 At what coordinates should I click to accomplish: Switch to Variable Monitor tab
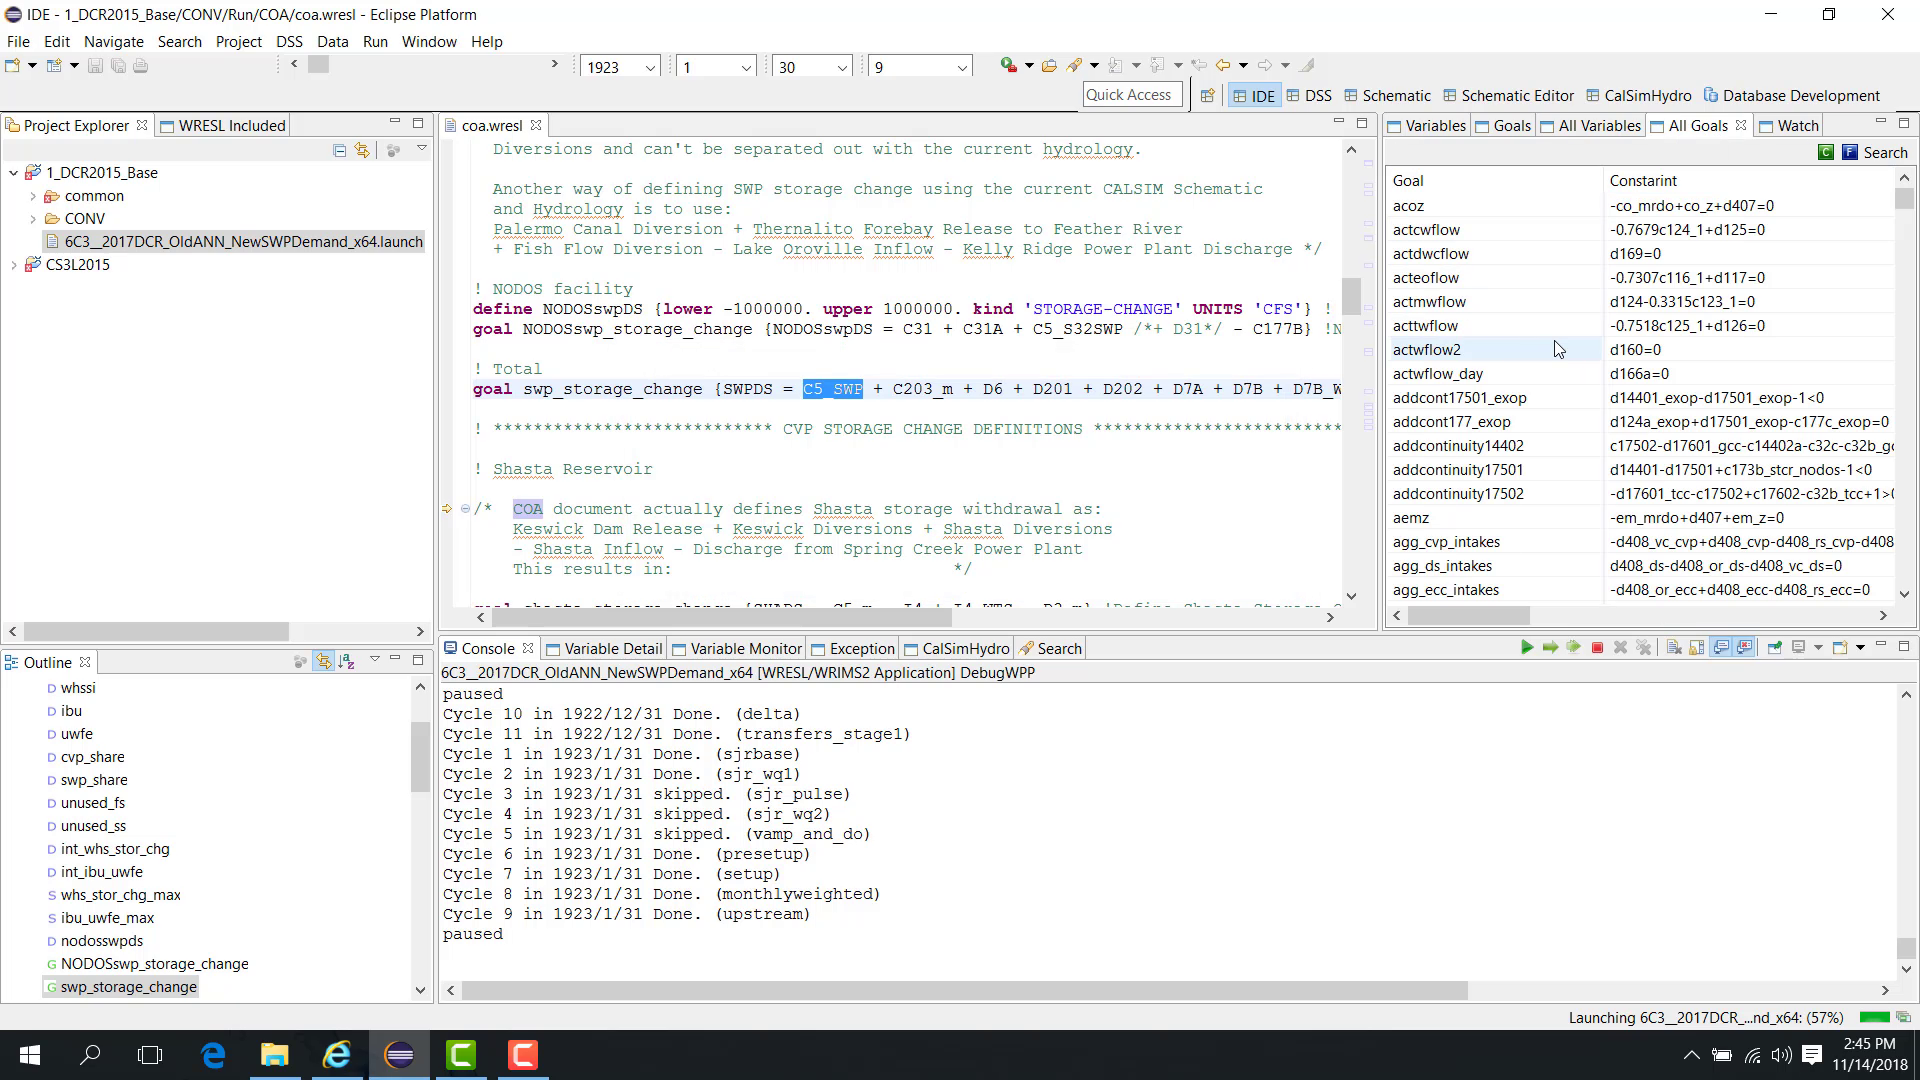(x=737, y=648)
